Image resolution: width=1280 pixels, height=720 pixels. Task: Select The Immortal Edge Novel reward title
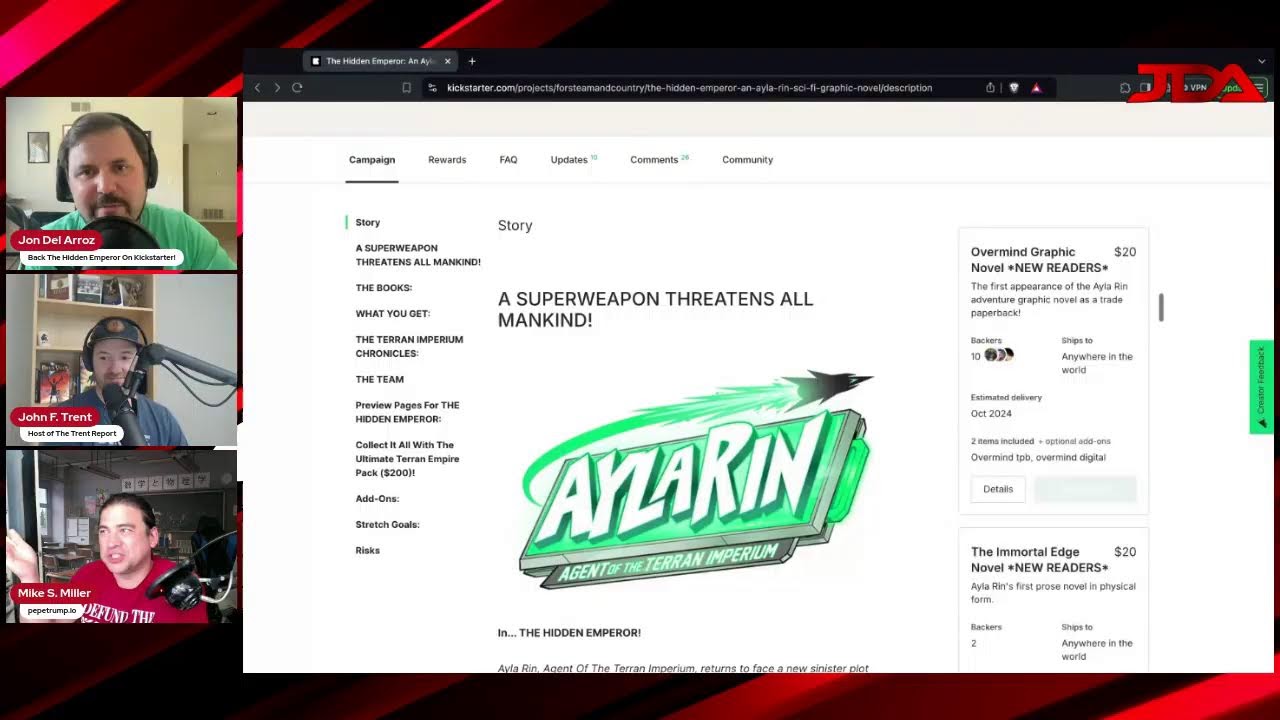click(1039, 560)
